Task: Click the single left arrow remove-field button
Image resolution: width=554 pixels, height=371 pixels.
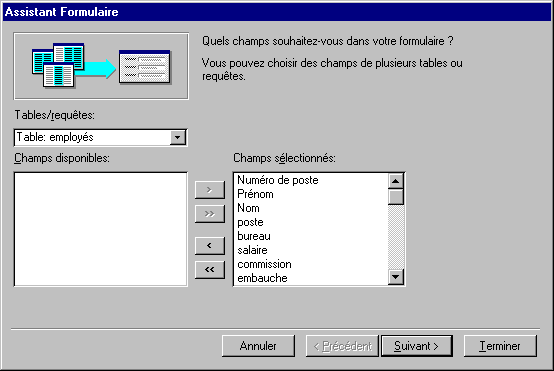Action: pyautogui.click(x=210, y=246)
